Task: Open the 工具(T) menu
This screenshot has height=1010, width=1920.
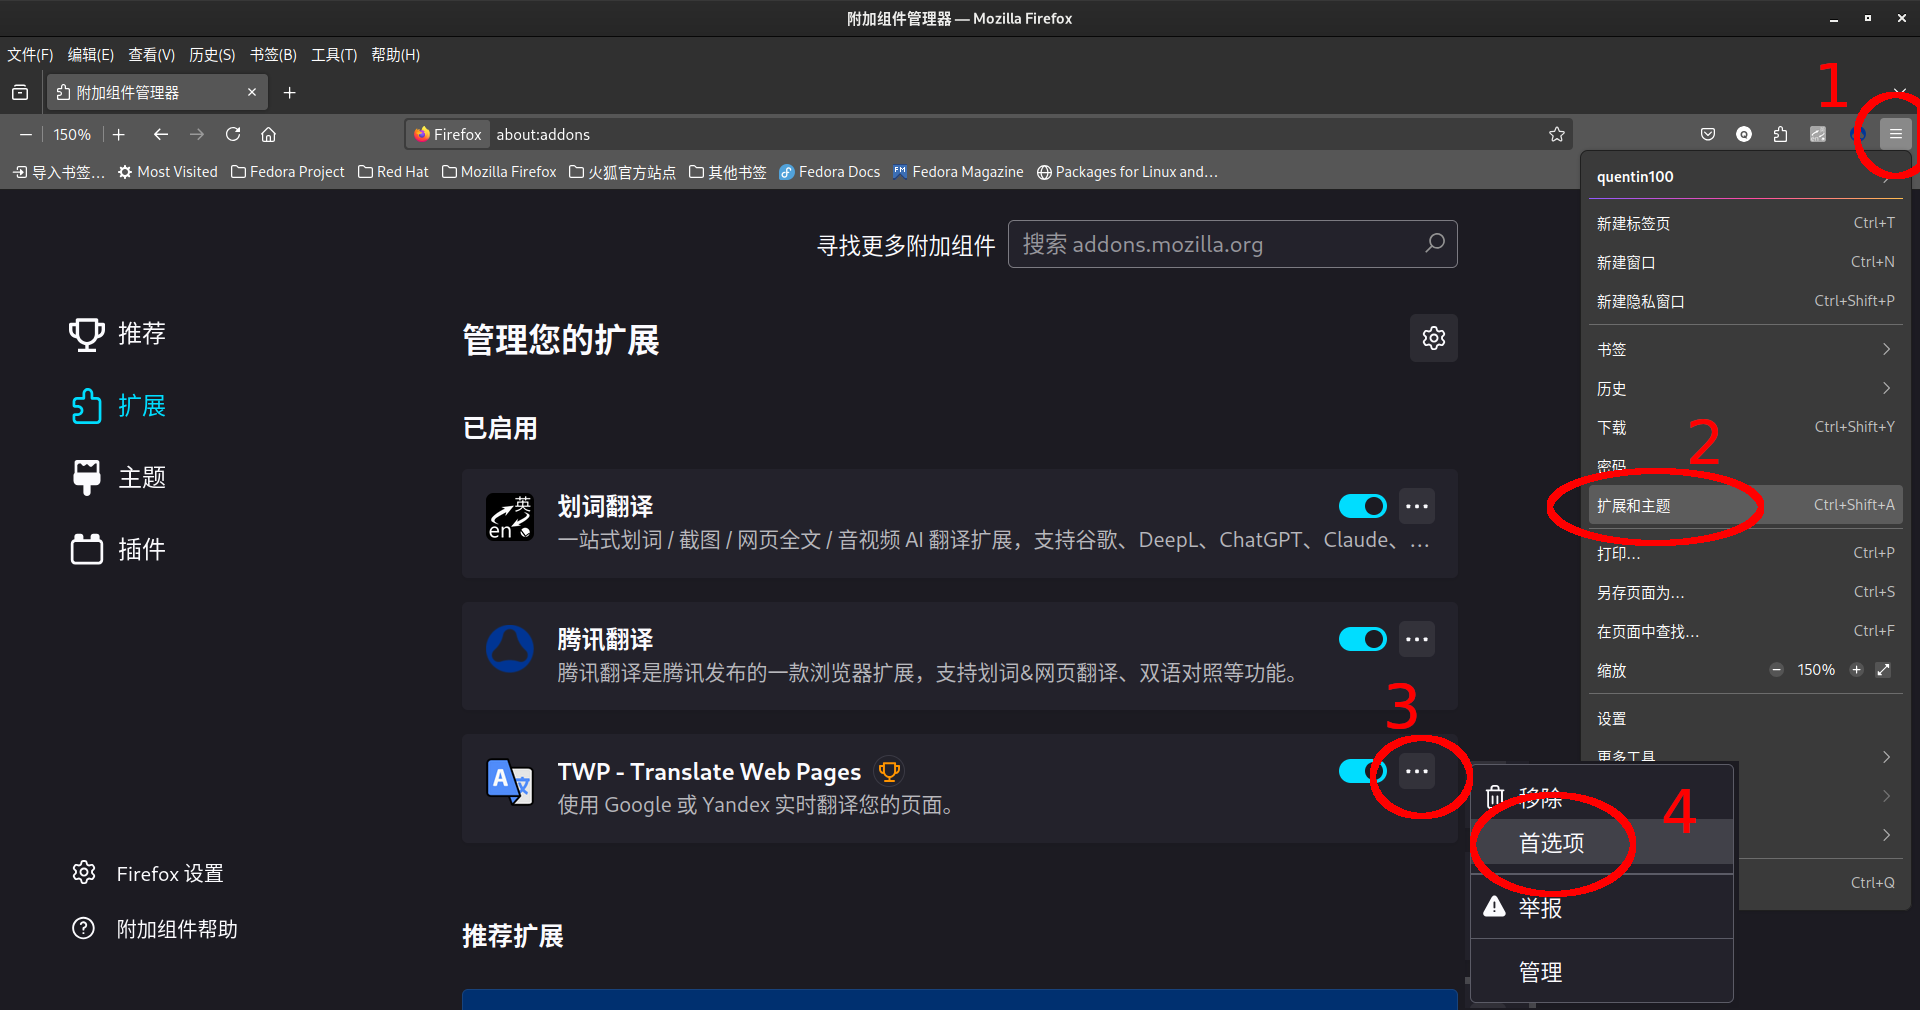Action: (x=334, y=55)
